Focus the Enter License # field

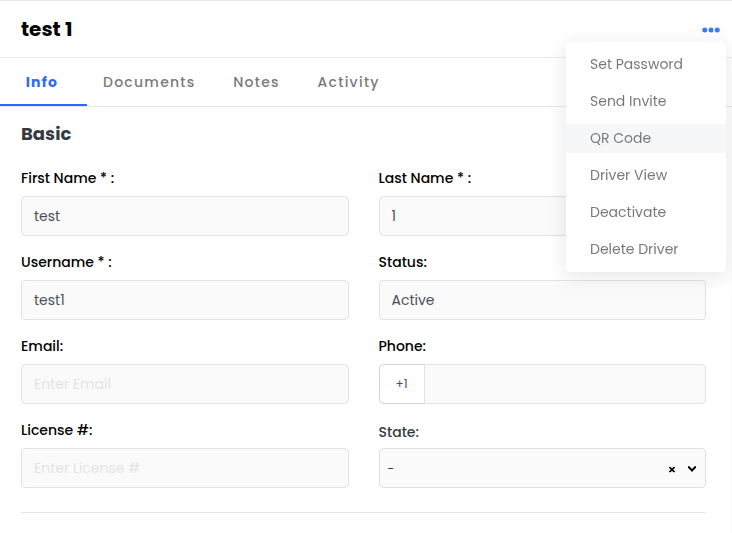[x=185, y=468]
